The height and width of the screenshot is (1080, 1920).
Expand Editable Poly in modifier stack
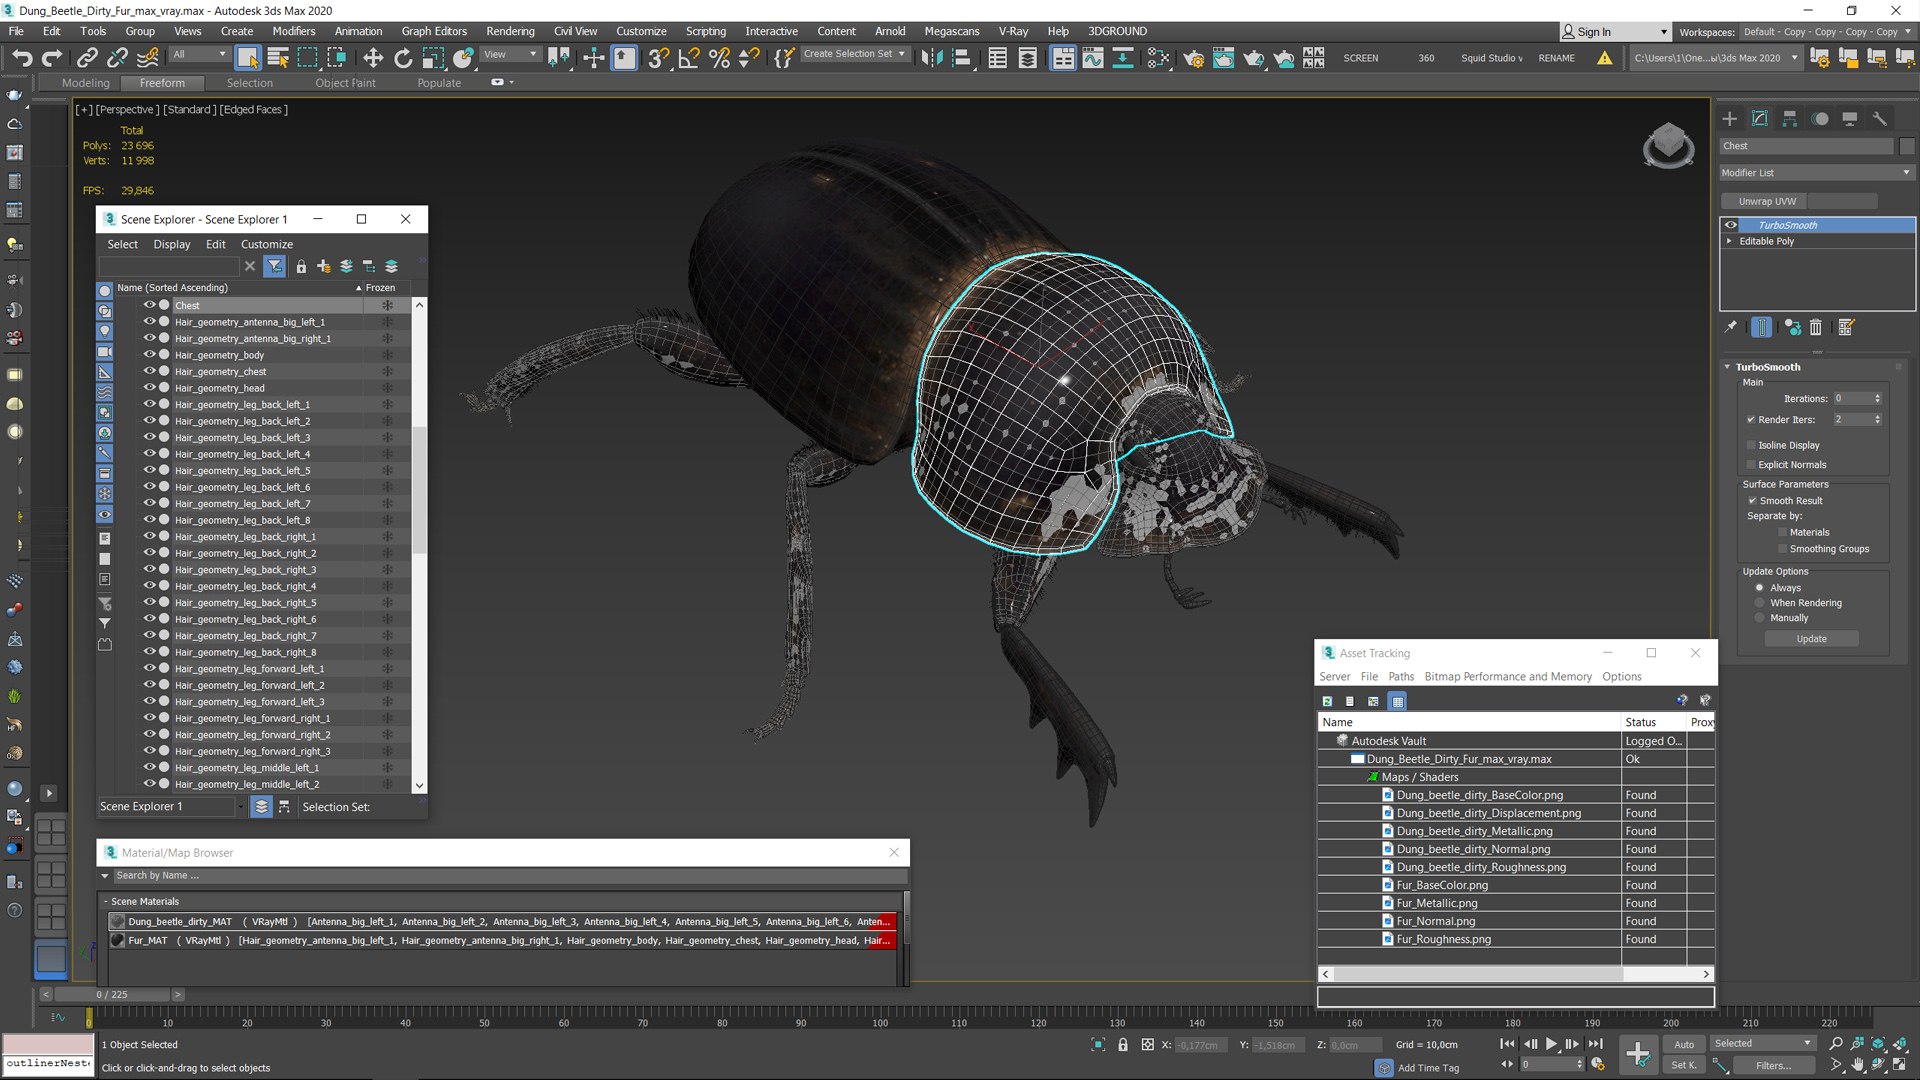pyautogui.click(x=1729, y=241)
